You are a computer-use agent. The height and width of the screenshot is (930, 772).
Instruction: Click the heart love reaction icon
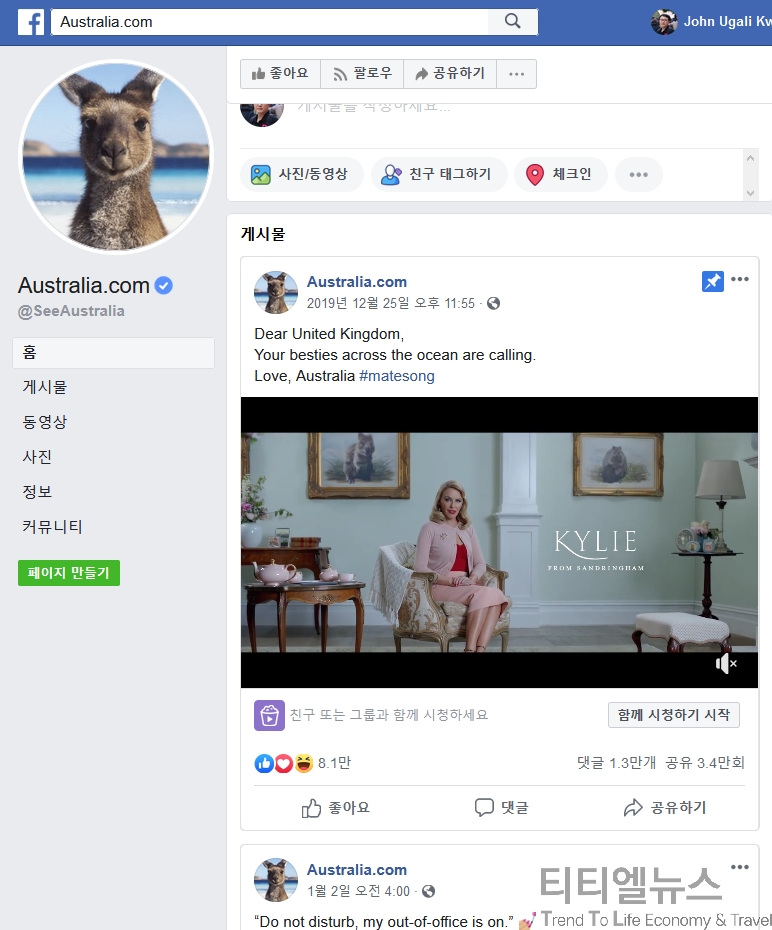pos(284,763)
